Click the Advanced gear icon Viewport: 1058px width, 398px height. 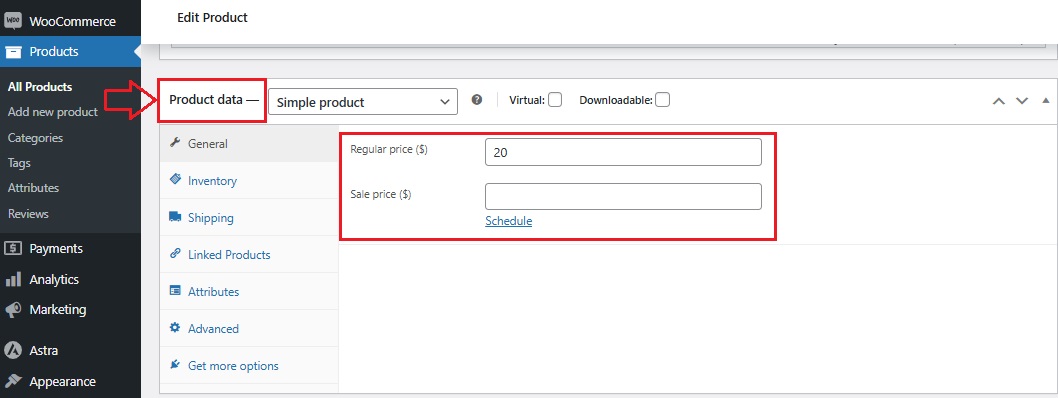(175, 328)
